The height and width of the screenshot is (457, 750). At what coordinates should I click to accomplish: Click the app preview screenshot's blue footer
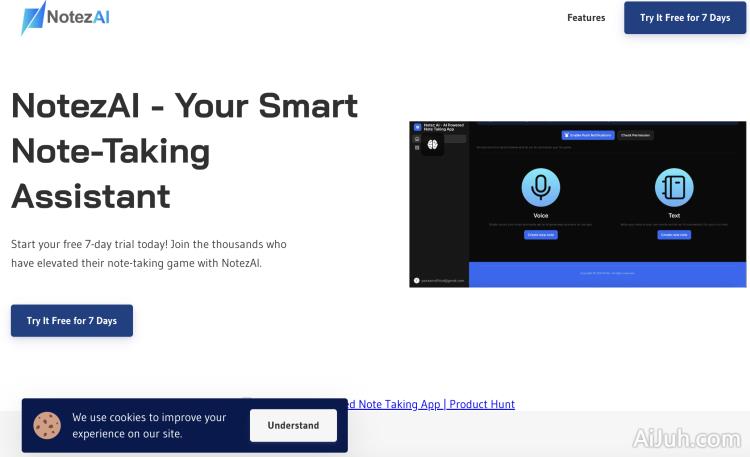tap(608, 274)
